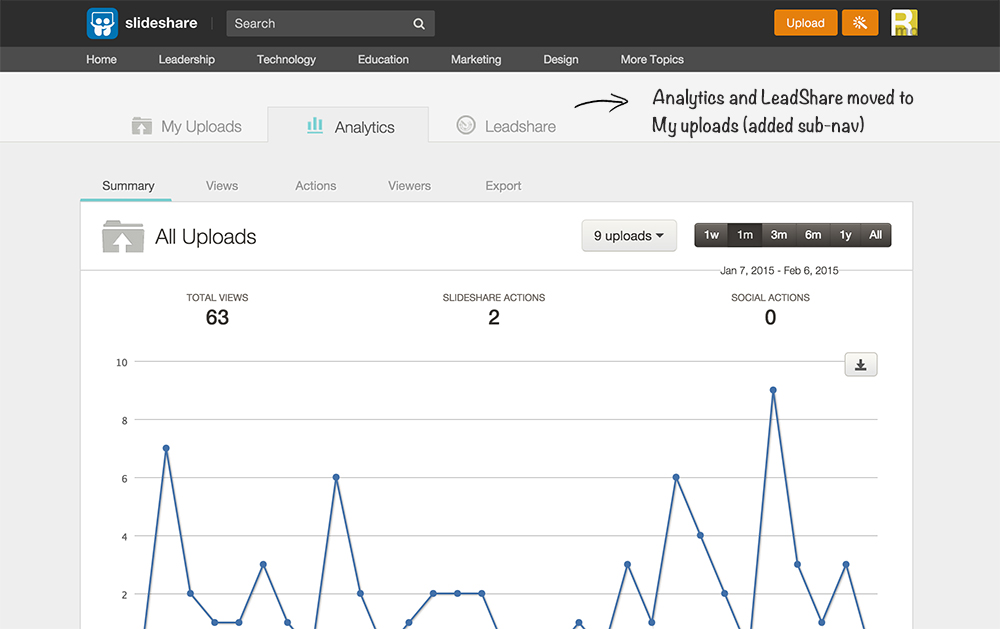Click the Leadshare clock icon
The image size is (1000, 629).
465,126
